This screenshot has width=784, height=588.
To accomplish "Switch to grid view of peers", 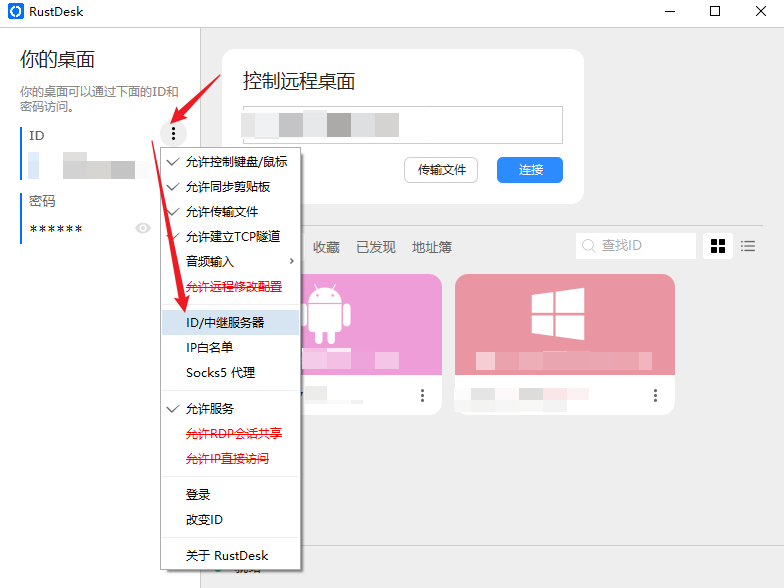I will (718, 246).
